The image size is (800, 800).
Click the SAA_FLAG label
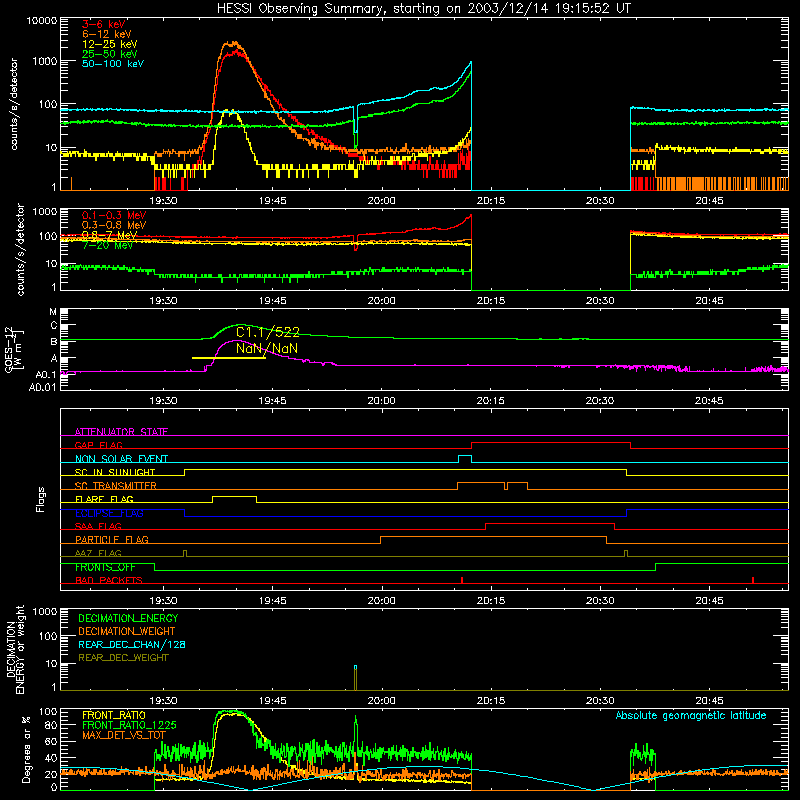pyautogui.click(x=98, y=526)
